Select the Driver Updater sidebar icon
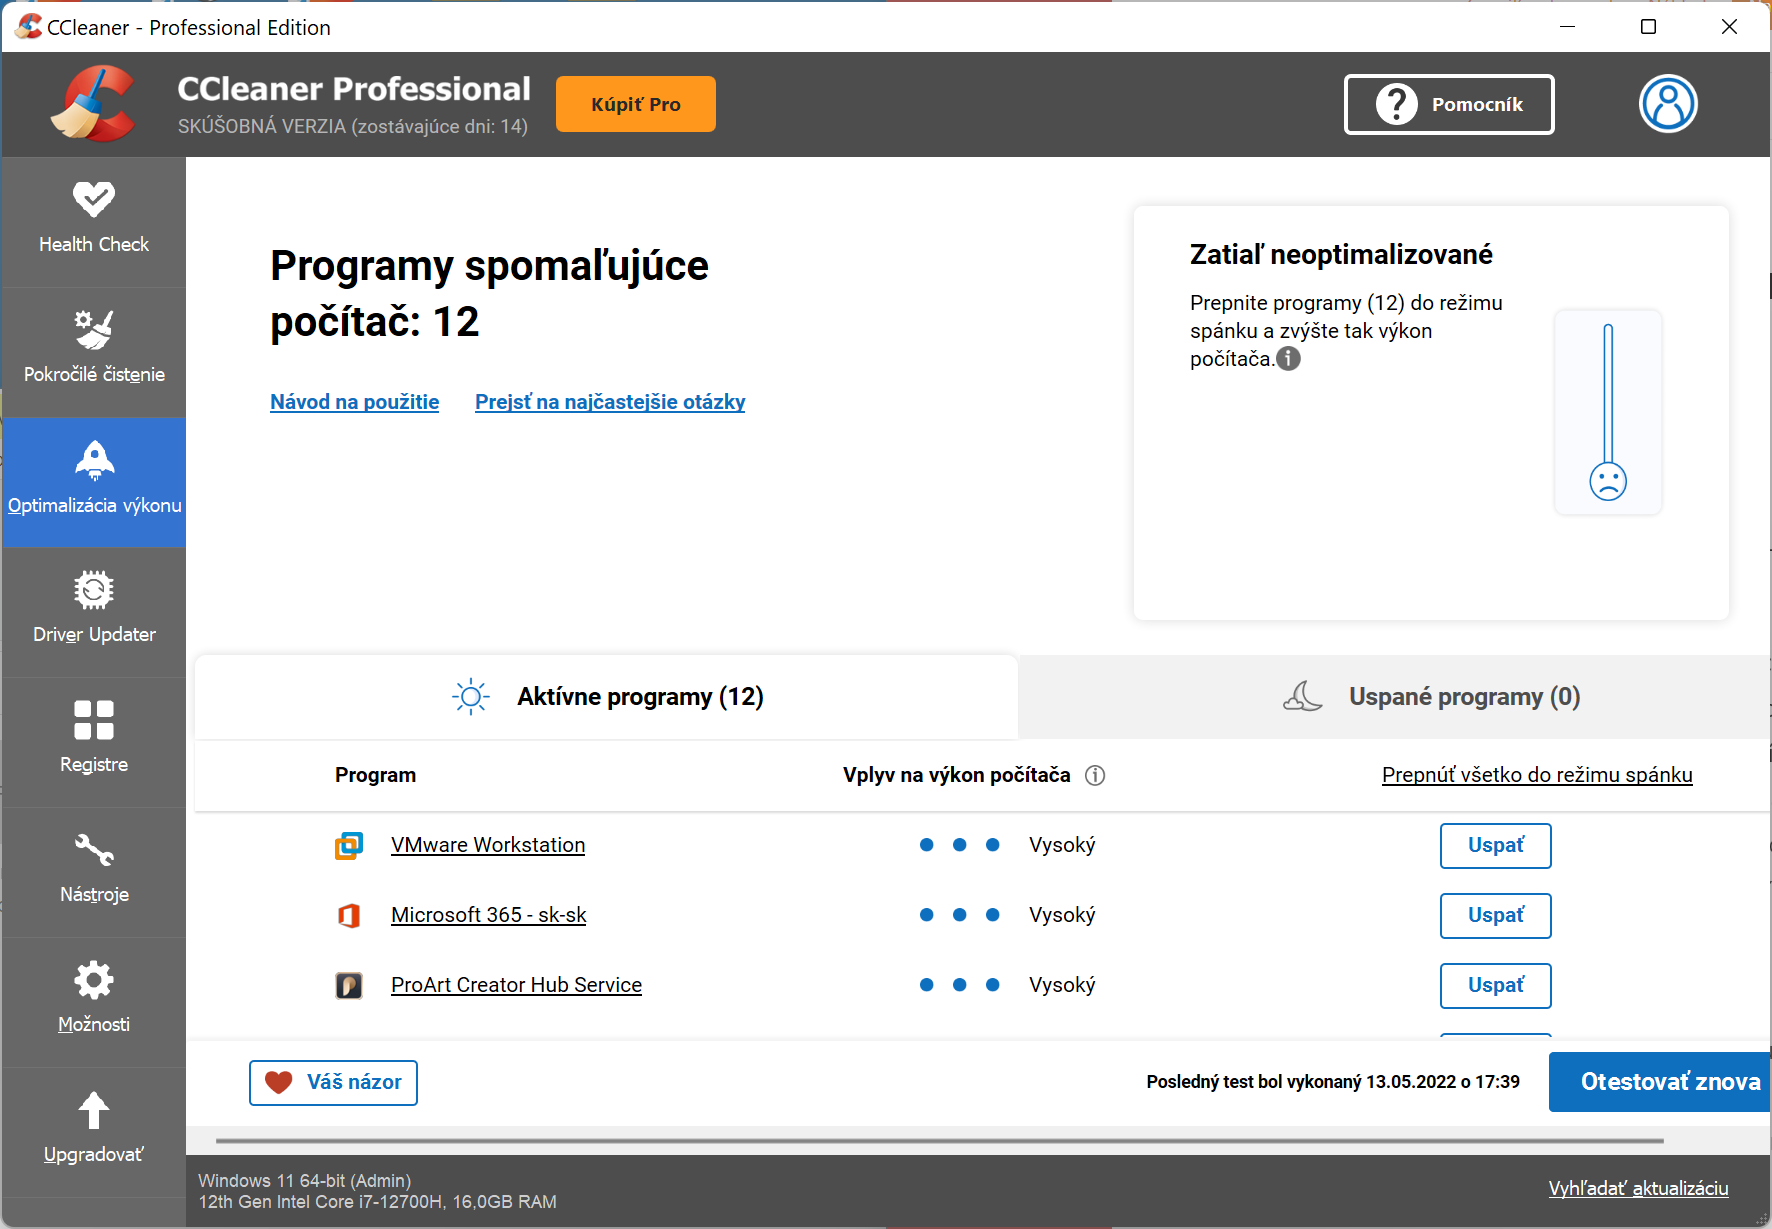The height and width of the screenshot is (1229, 1772). (94, 590)
